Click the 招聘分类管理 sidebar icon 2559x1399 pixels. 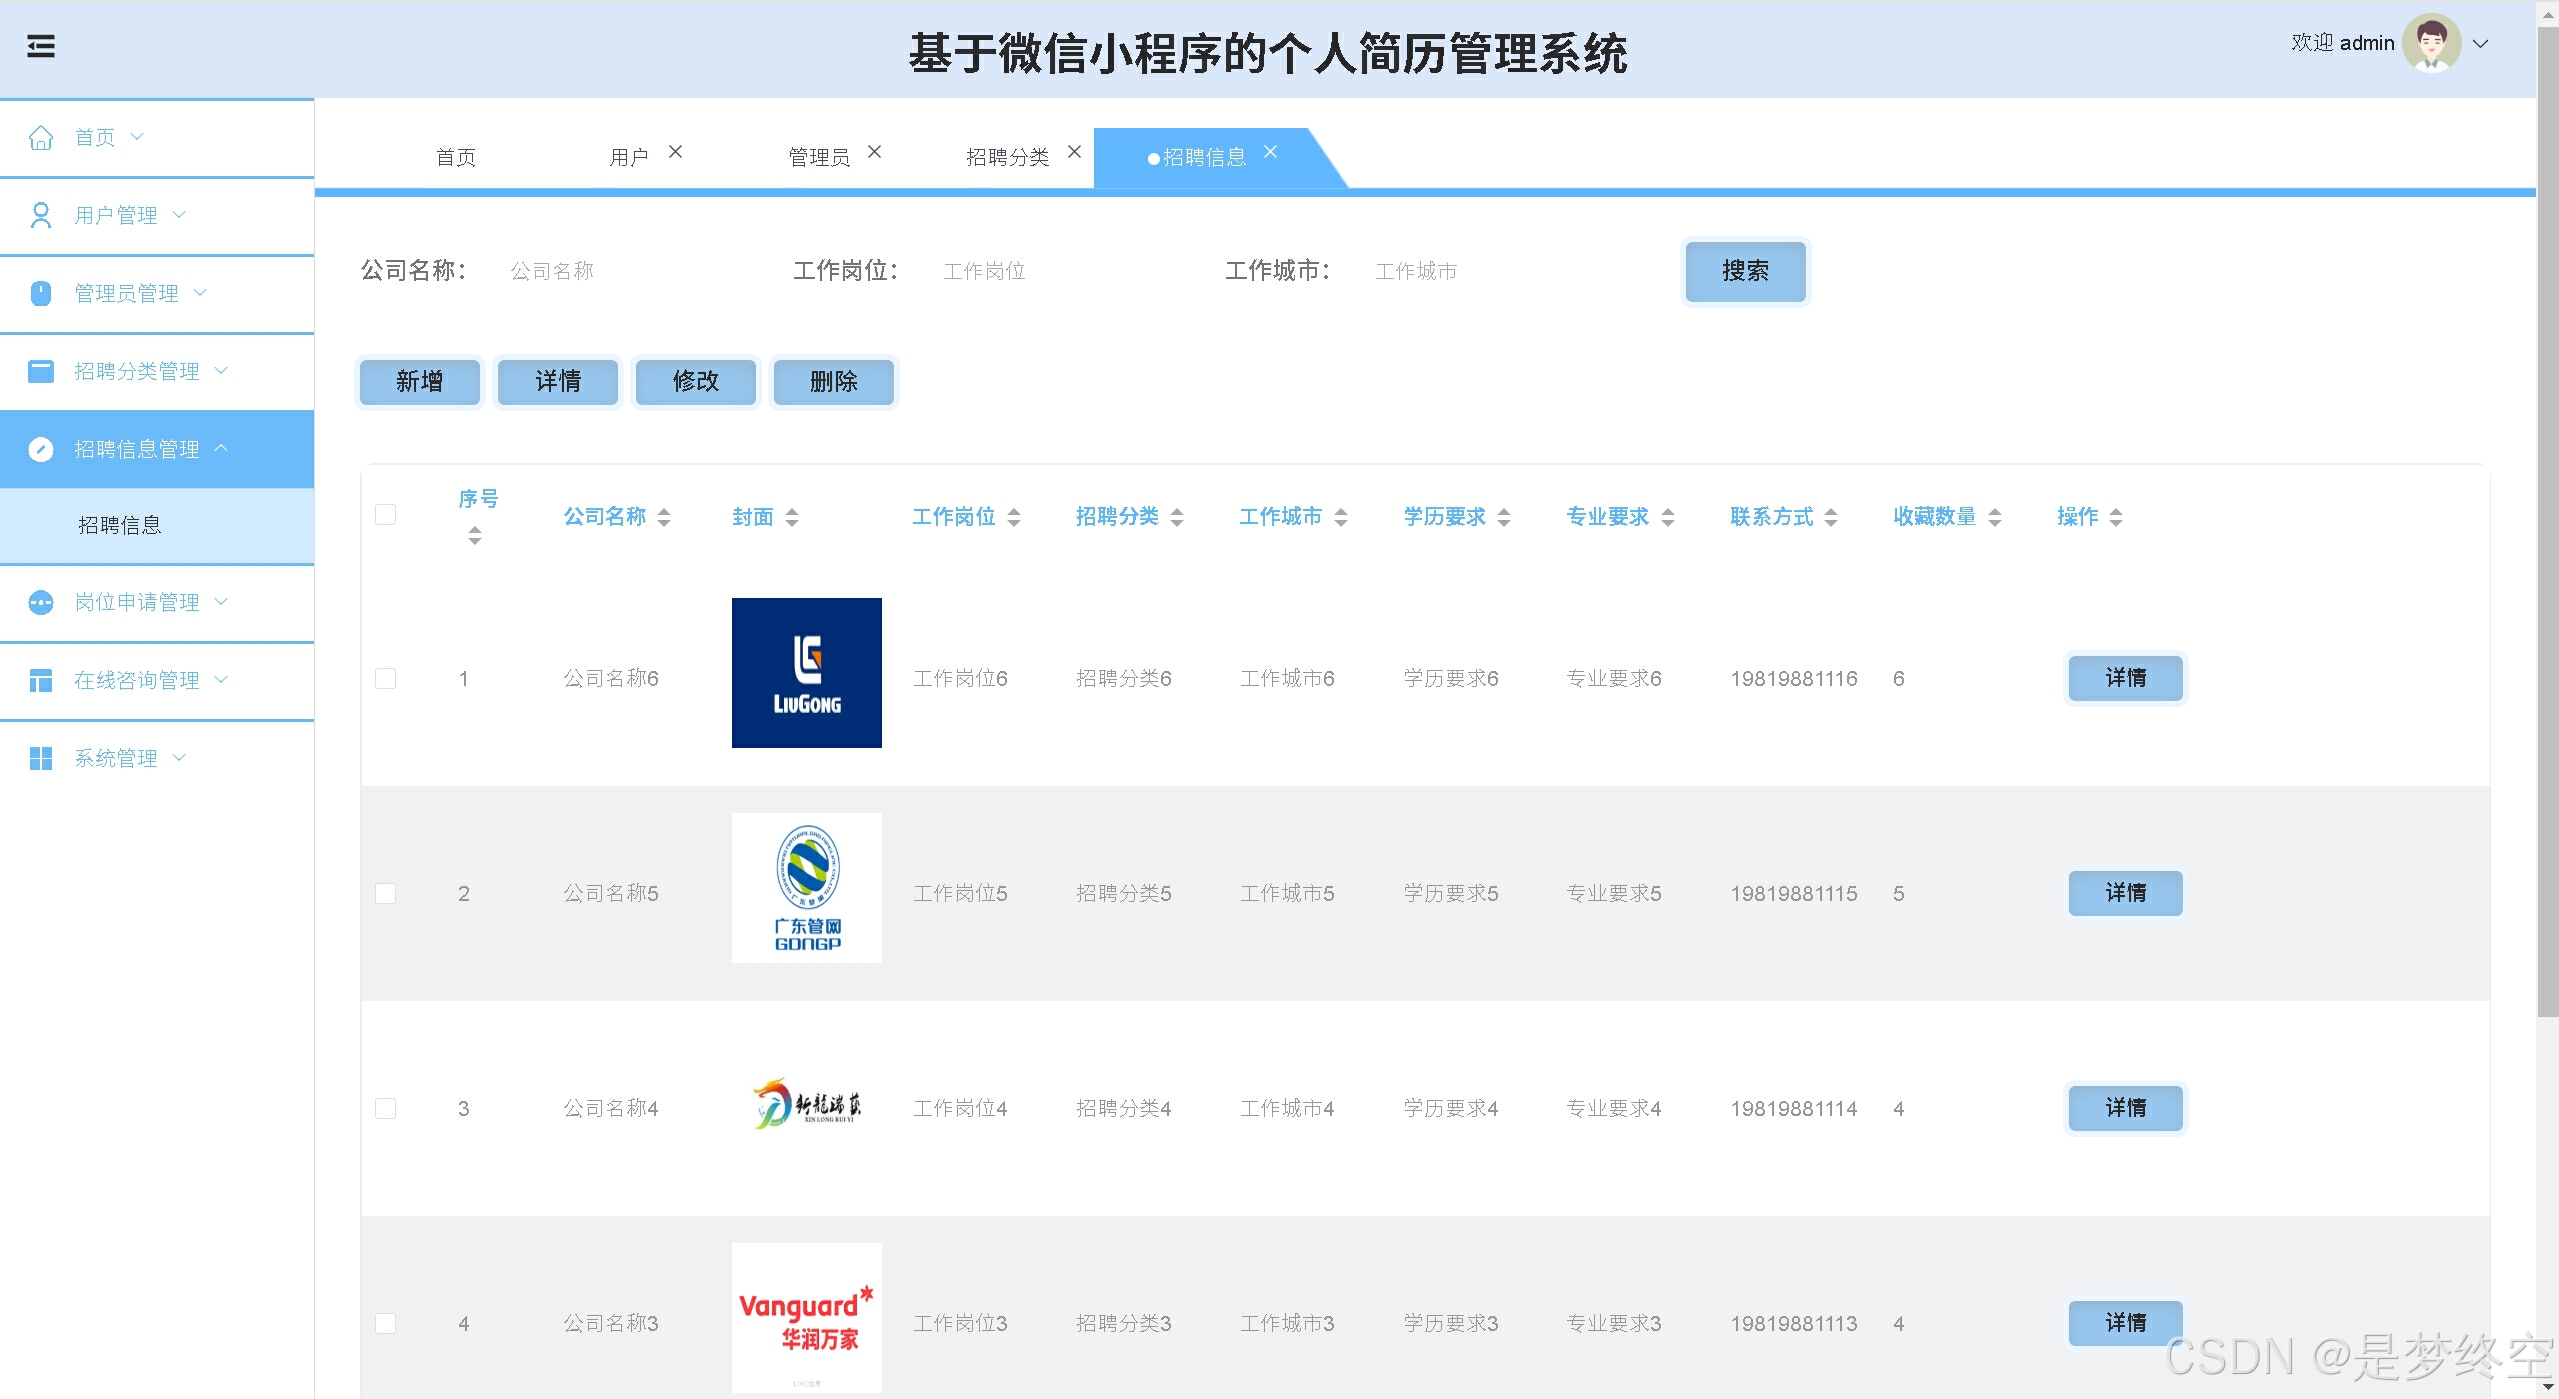pyautogui.click(x=41, y=371)
